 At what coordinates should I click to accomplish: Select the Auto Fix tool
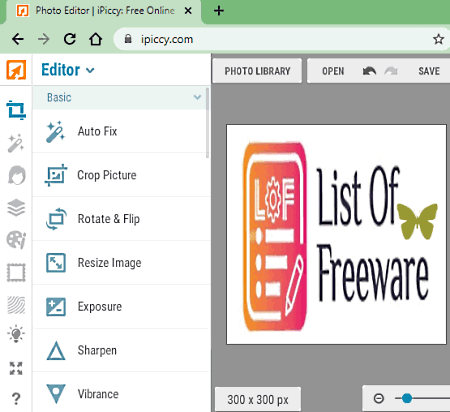pyautogui.click(x=121, y=131)
